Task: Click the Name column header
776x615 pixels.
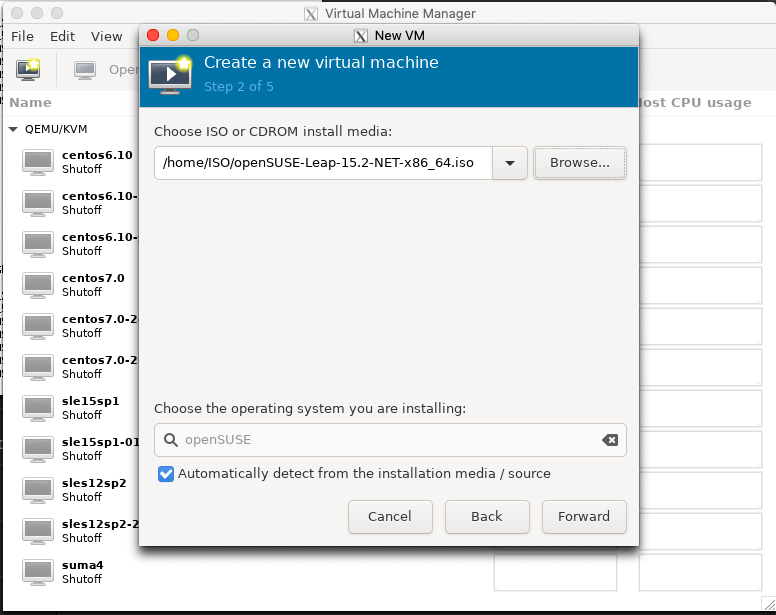Action: point(31,103)
